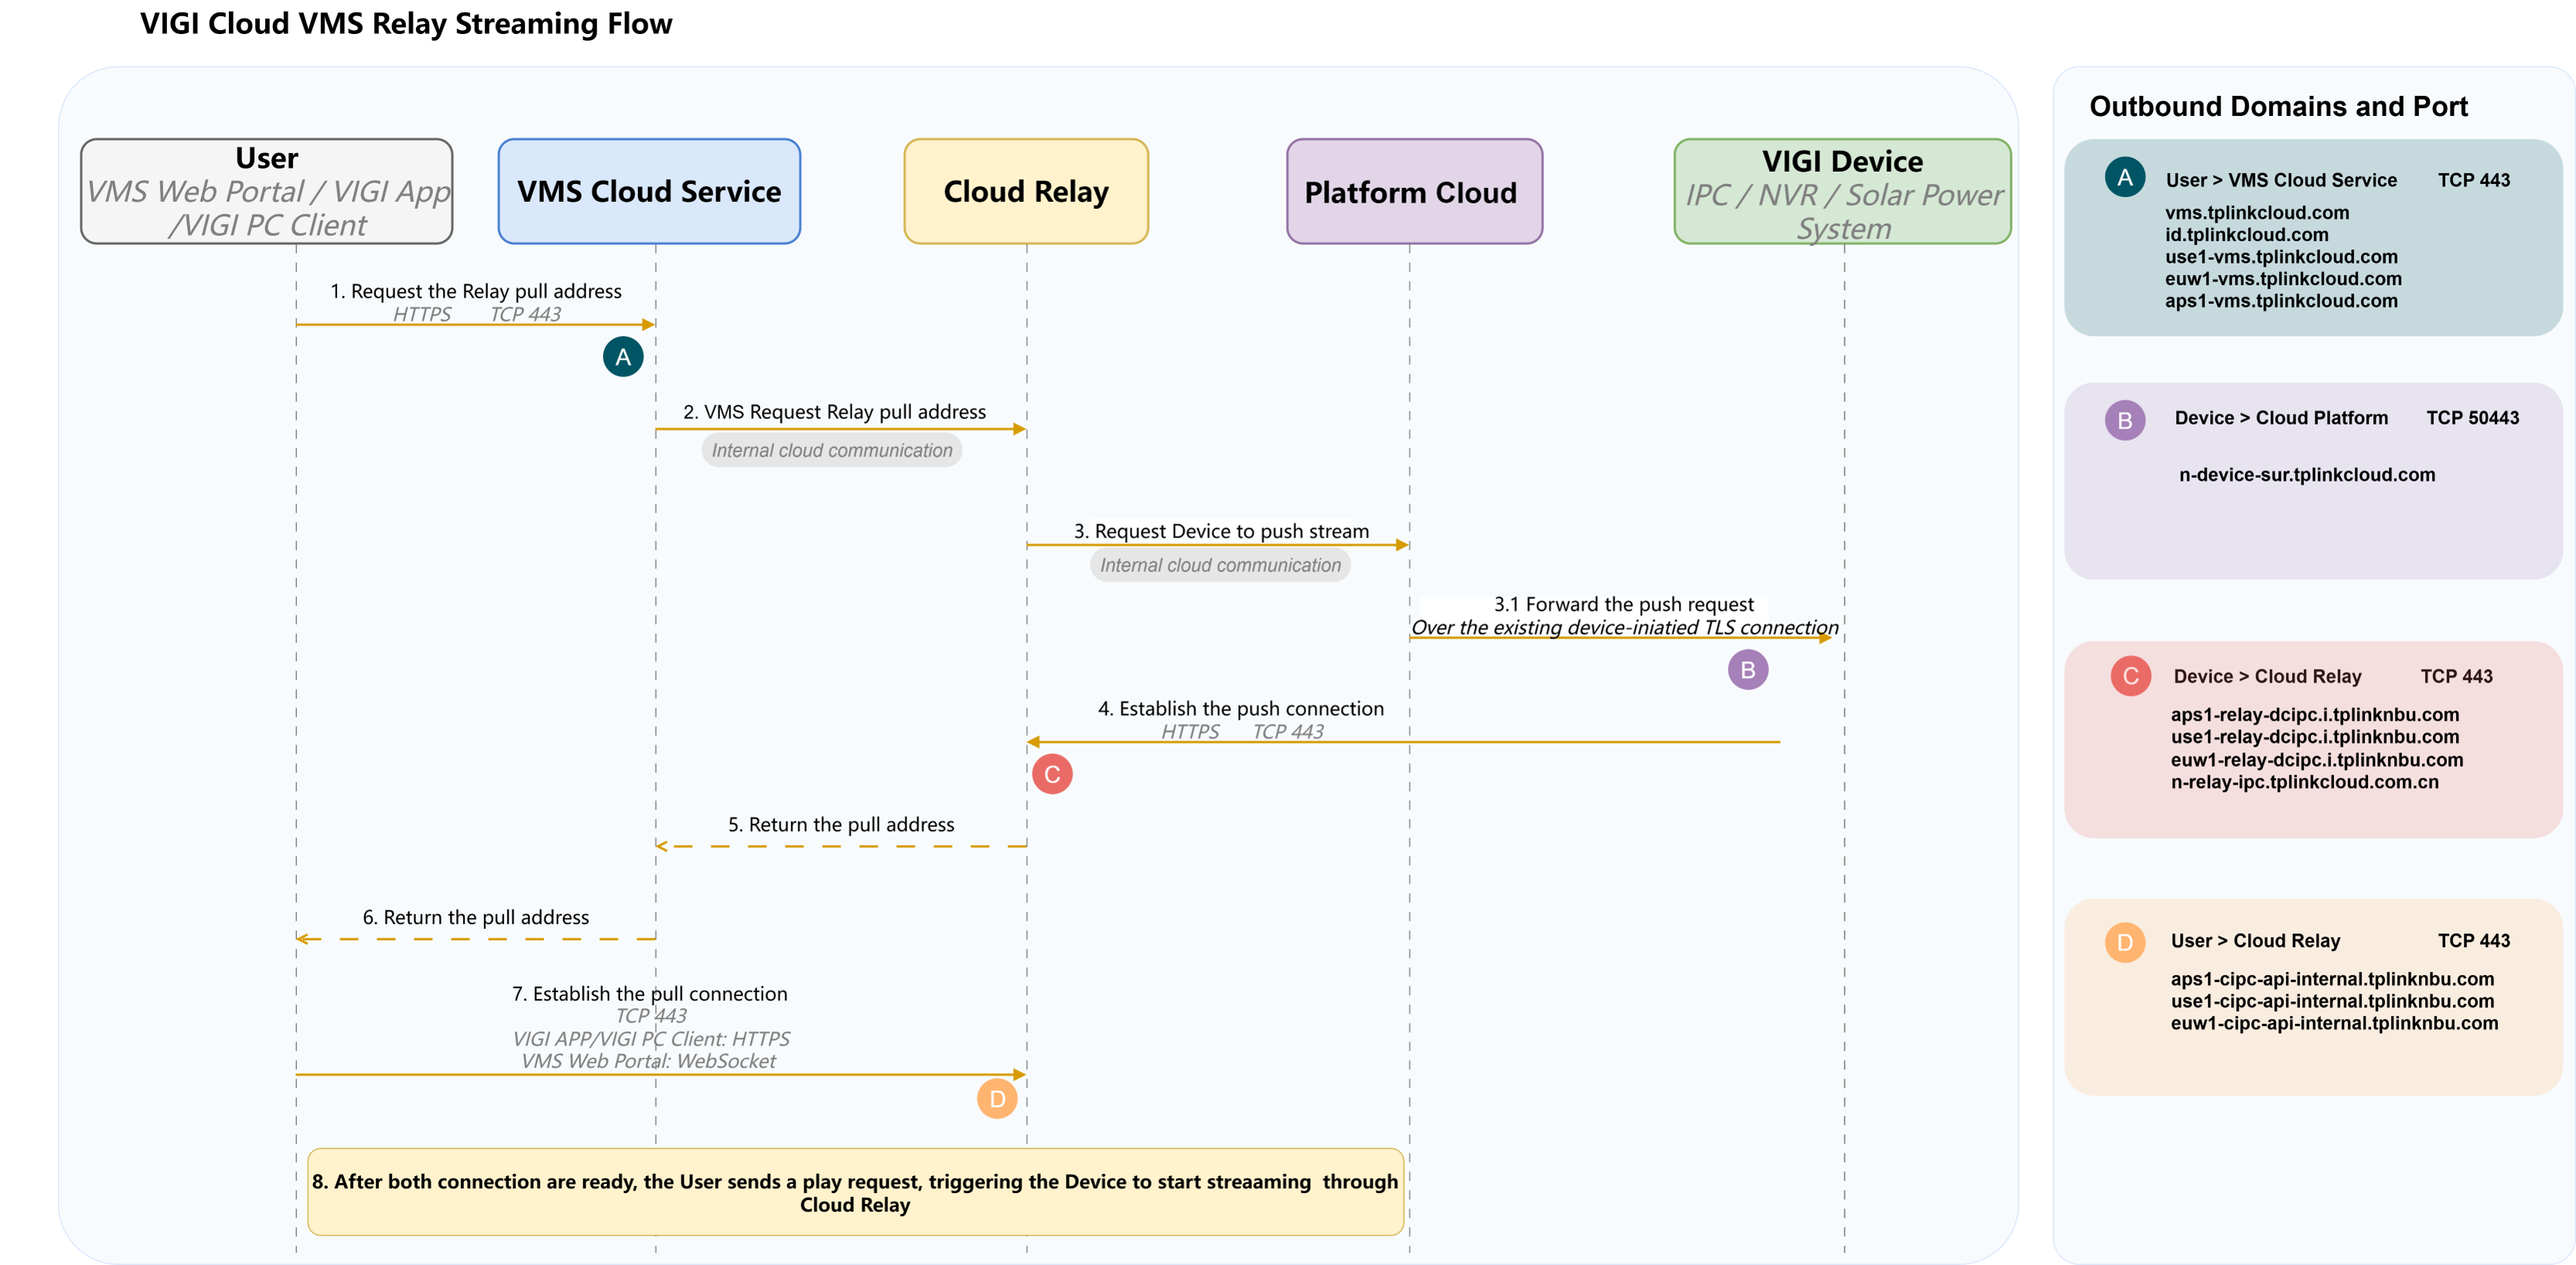This screenshot has width=2576, height=1265.
Task: Click step 7 Establish the pull connection
Action: coord(650,994)
